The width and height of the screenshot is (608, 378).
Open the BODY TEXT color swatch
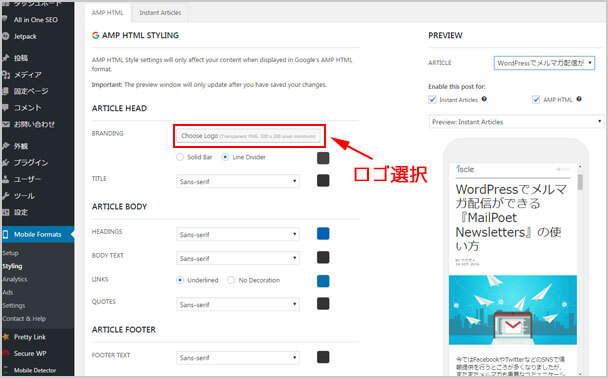tap(323, 257)
